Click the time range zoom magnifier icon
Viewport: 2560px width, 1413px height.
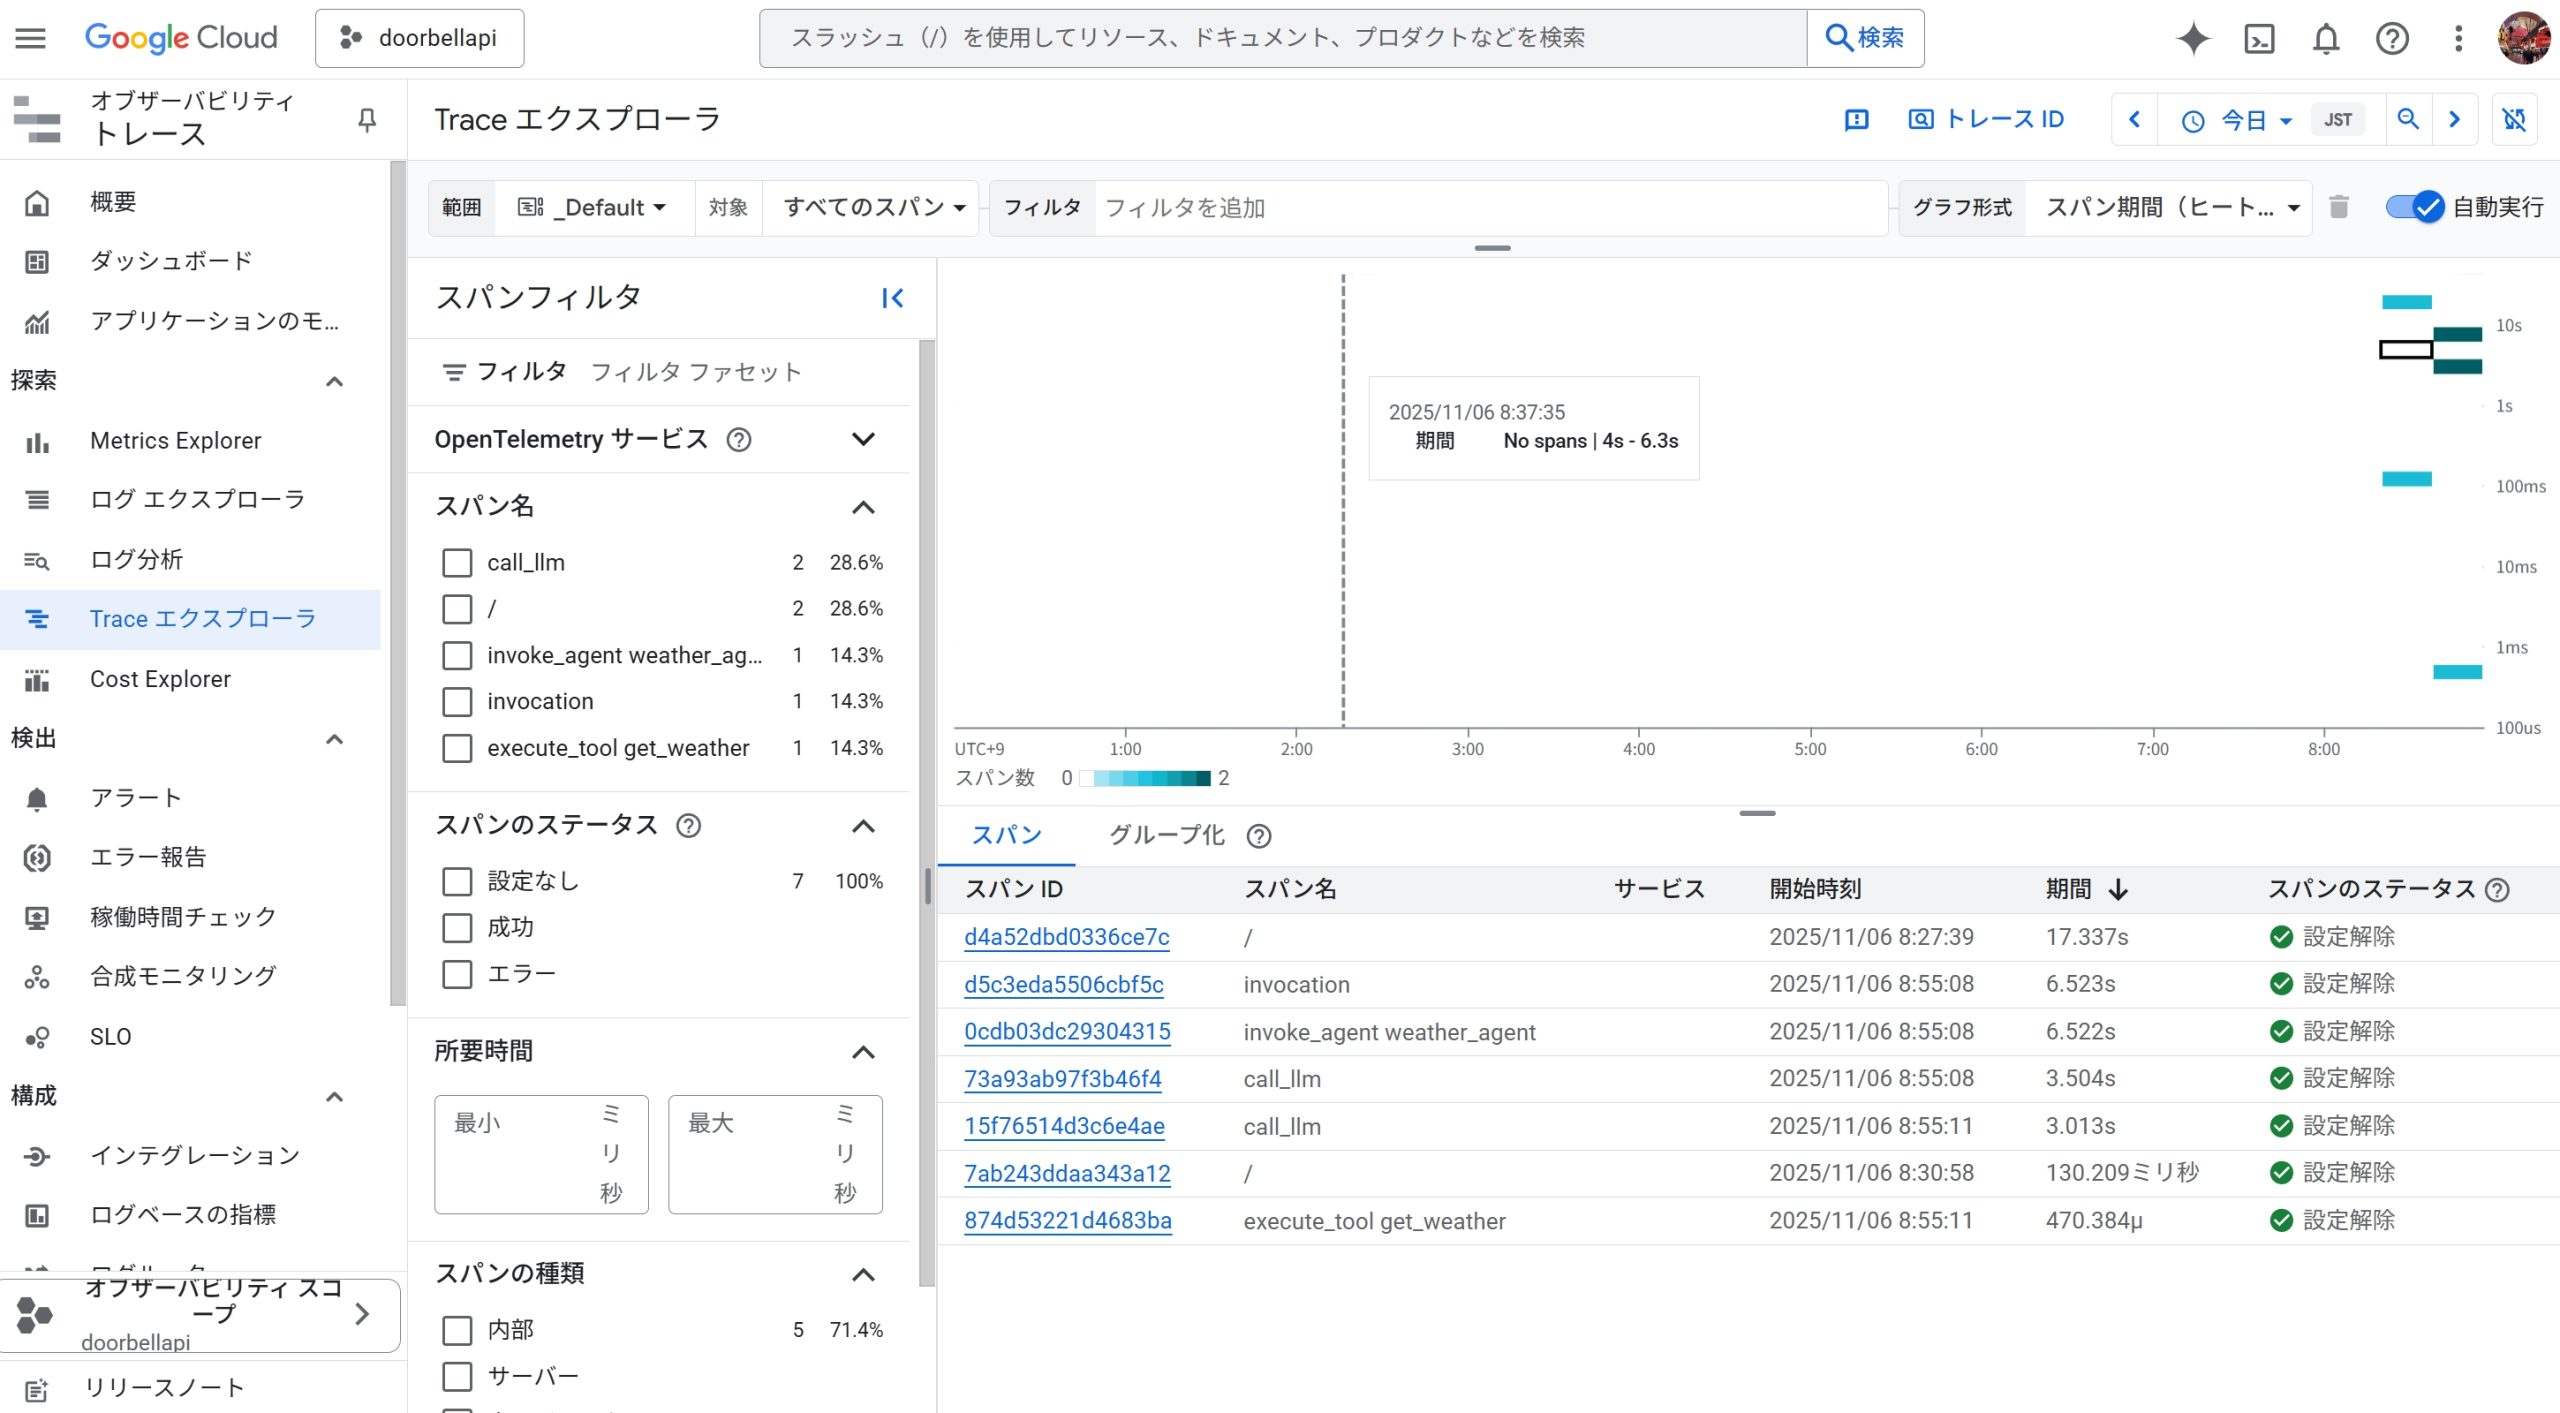click(2408, 119)
